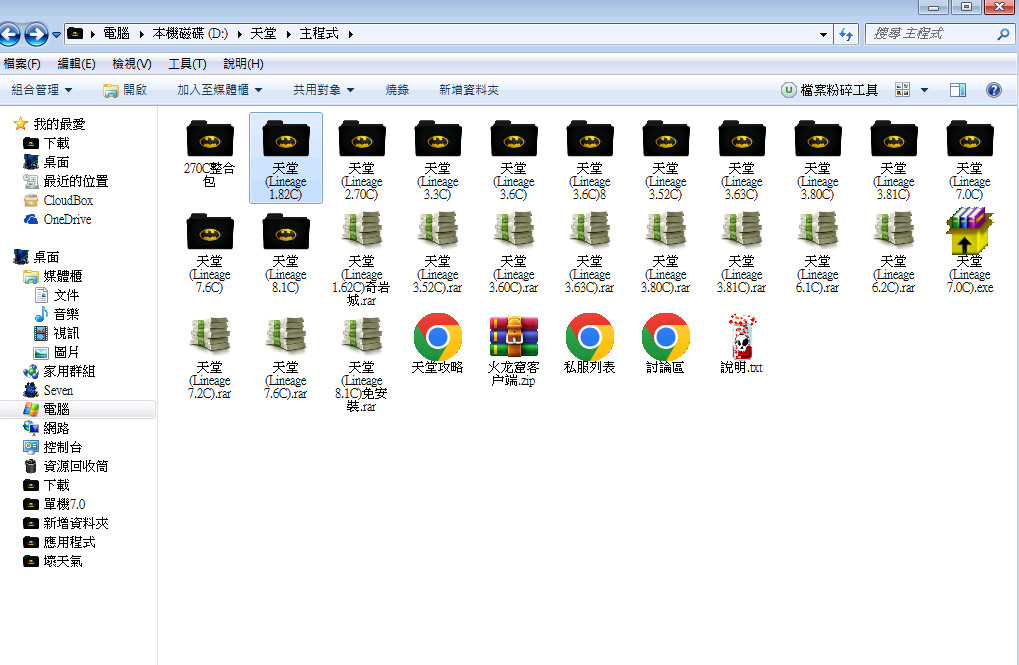Select the 天堂 (Lineage 1.82C) folder
This screenshot has width=1019, height=665.
point(285,159)
